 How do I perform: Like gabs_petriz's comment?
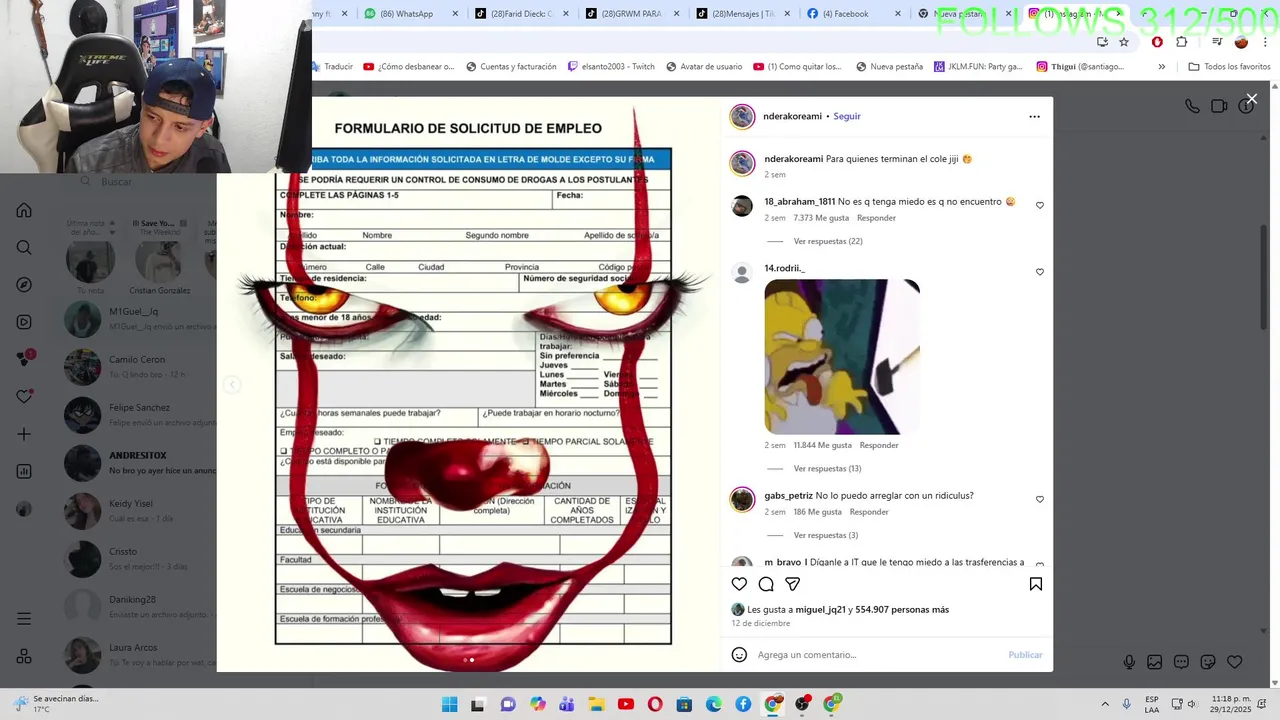[1040, 499]
